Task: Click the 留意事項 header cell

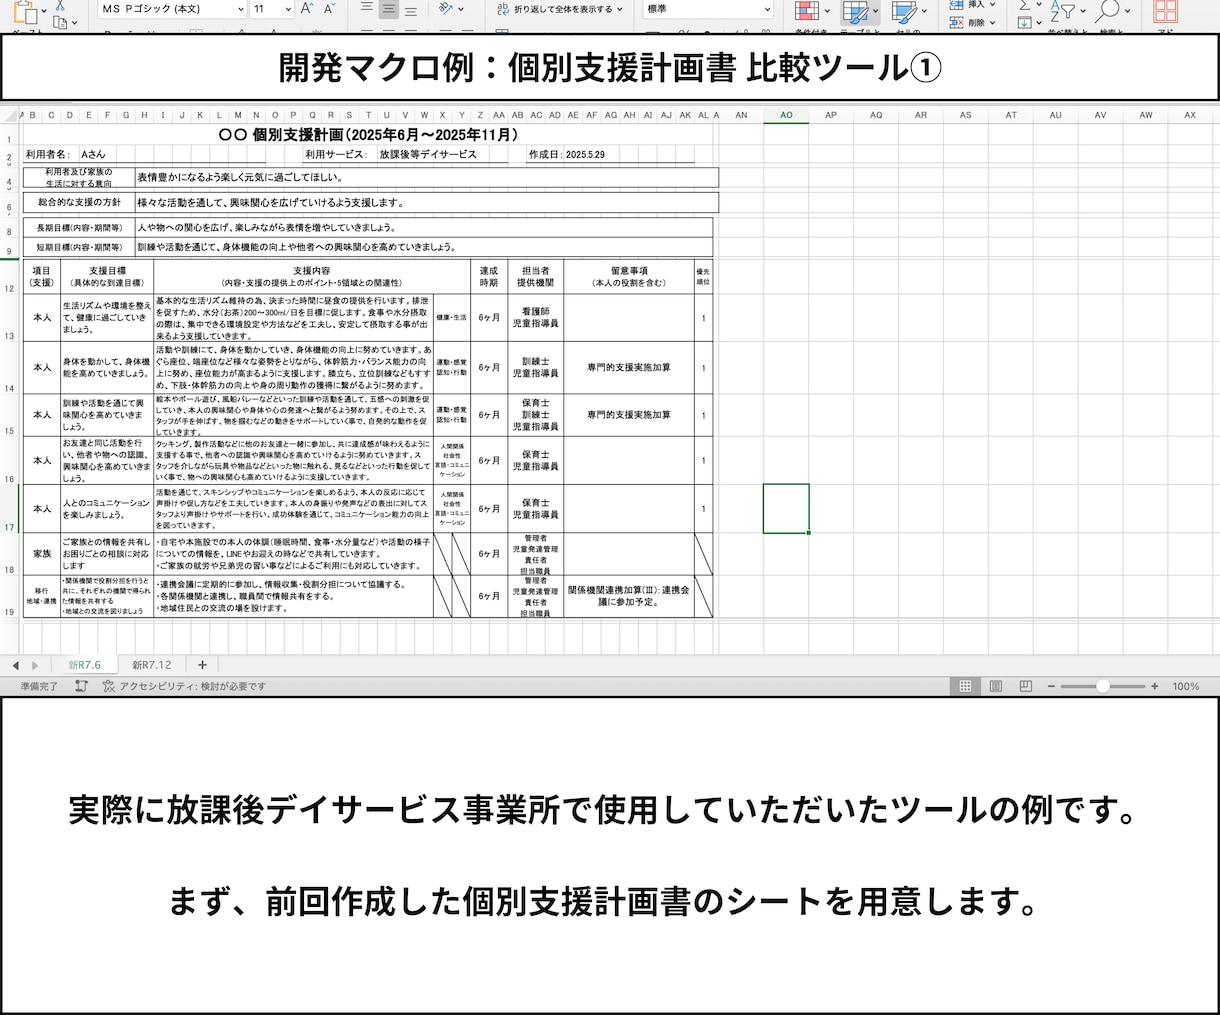Action: click(628, 276)
